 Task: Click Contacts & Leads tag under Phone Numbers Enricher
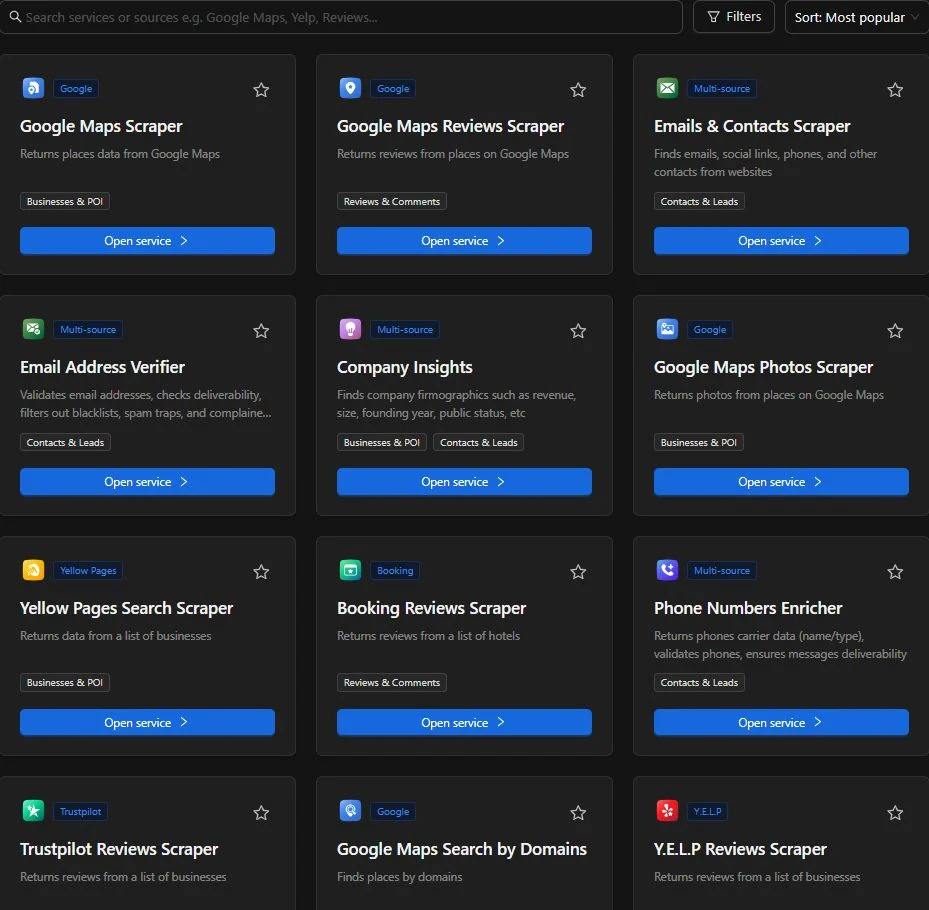click(x=699, y=682)
